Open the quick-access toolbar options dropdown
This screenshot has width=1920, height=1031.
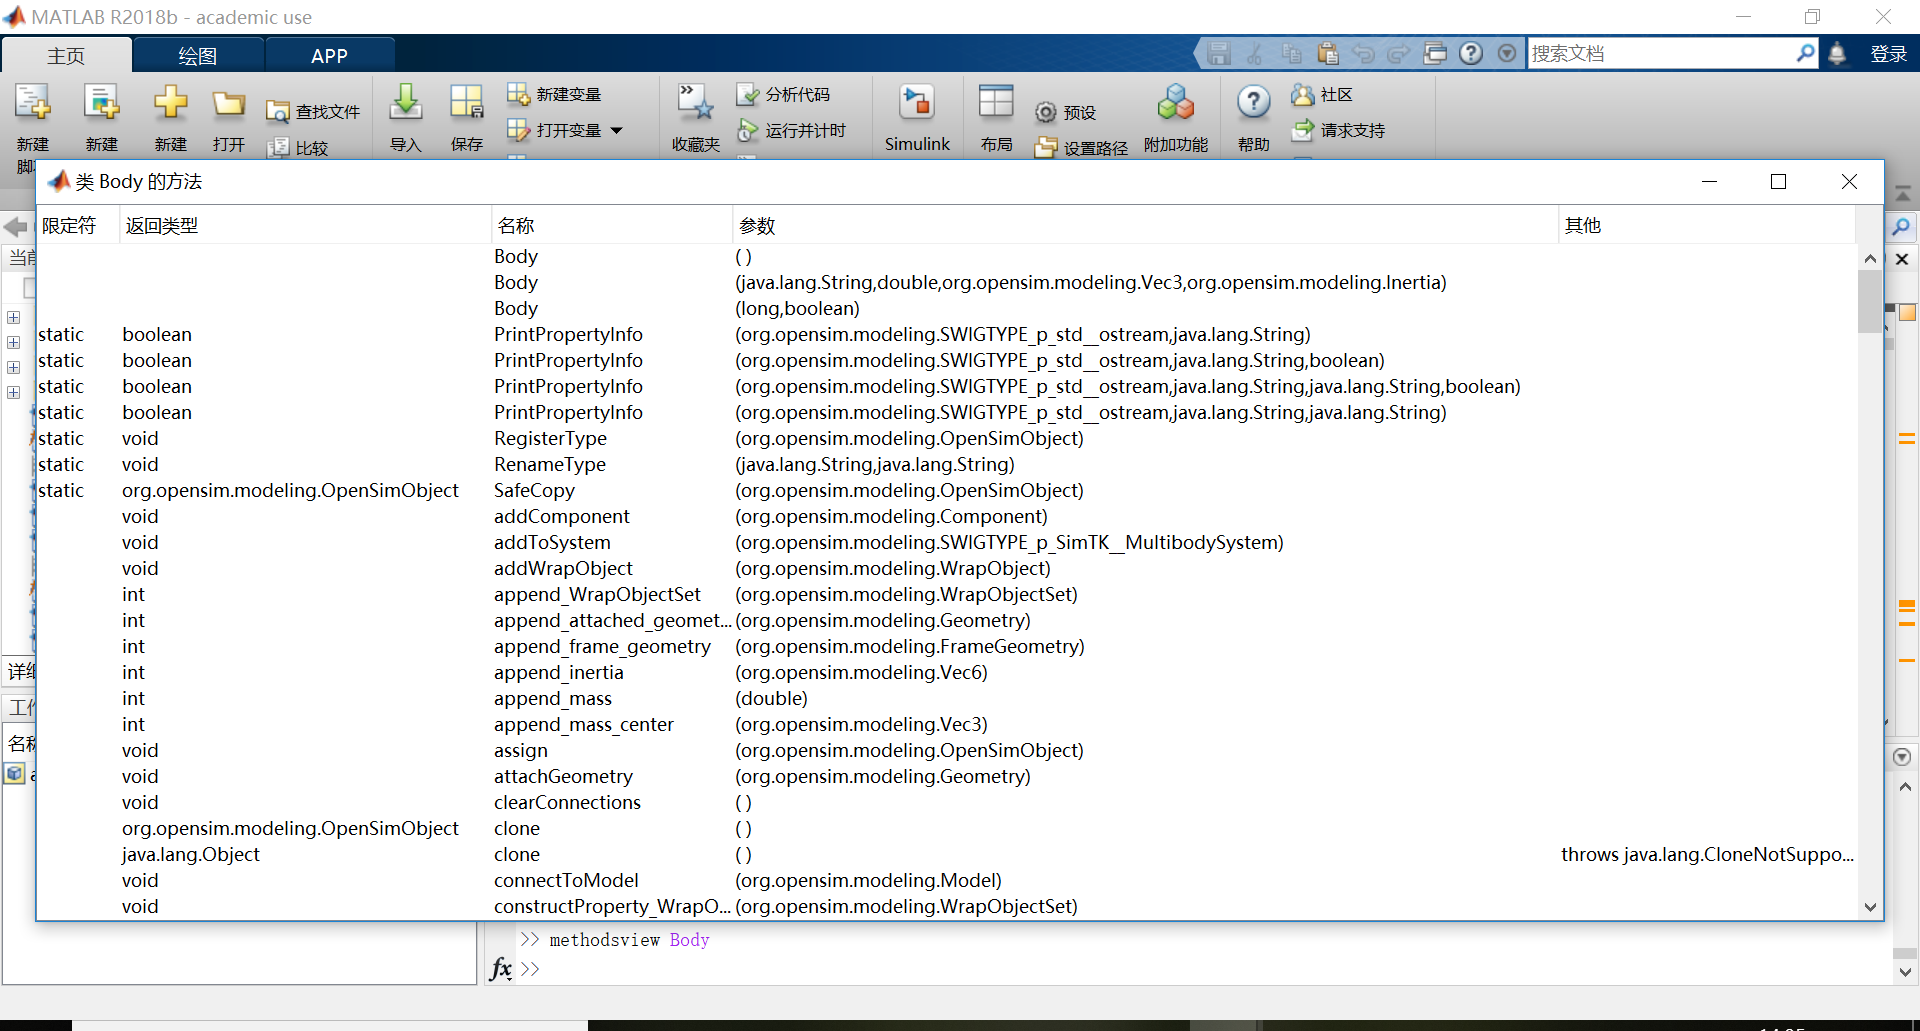tap(1506, 53)
